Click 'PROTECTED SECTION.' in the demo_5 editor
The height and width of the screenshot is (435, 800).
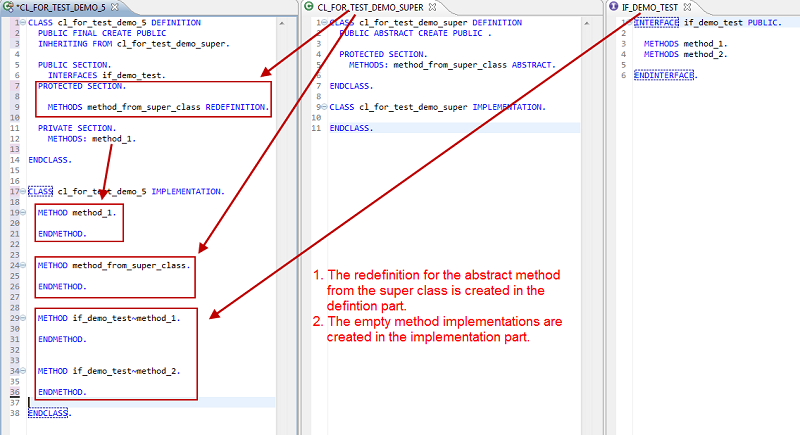[x=82, y=86]
